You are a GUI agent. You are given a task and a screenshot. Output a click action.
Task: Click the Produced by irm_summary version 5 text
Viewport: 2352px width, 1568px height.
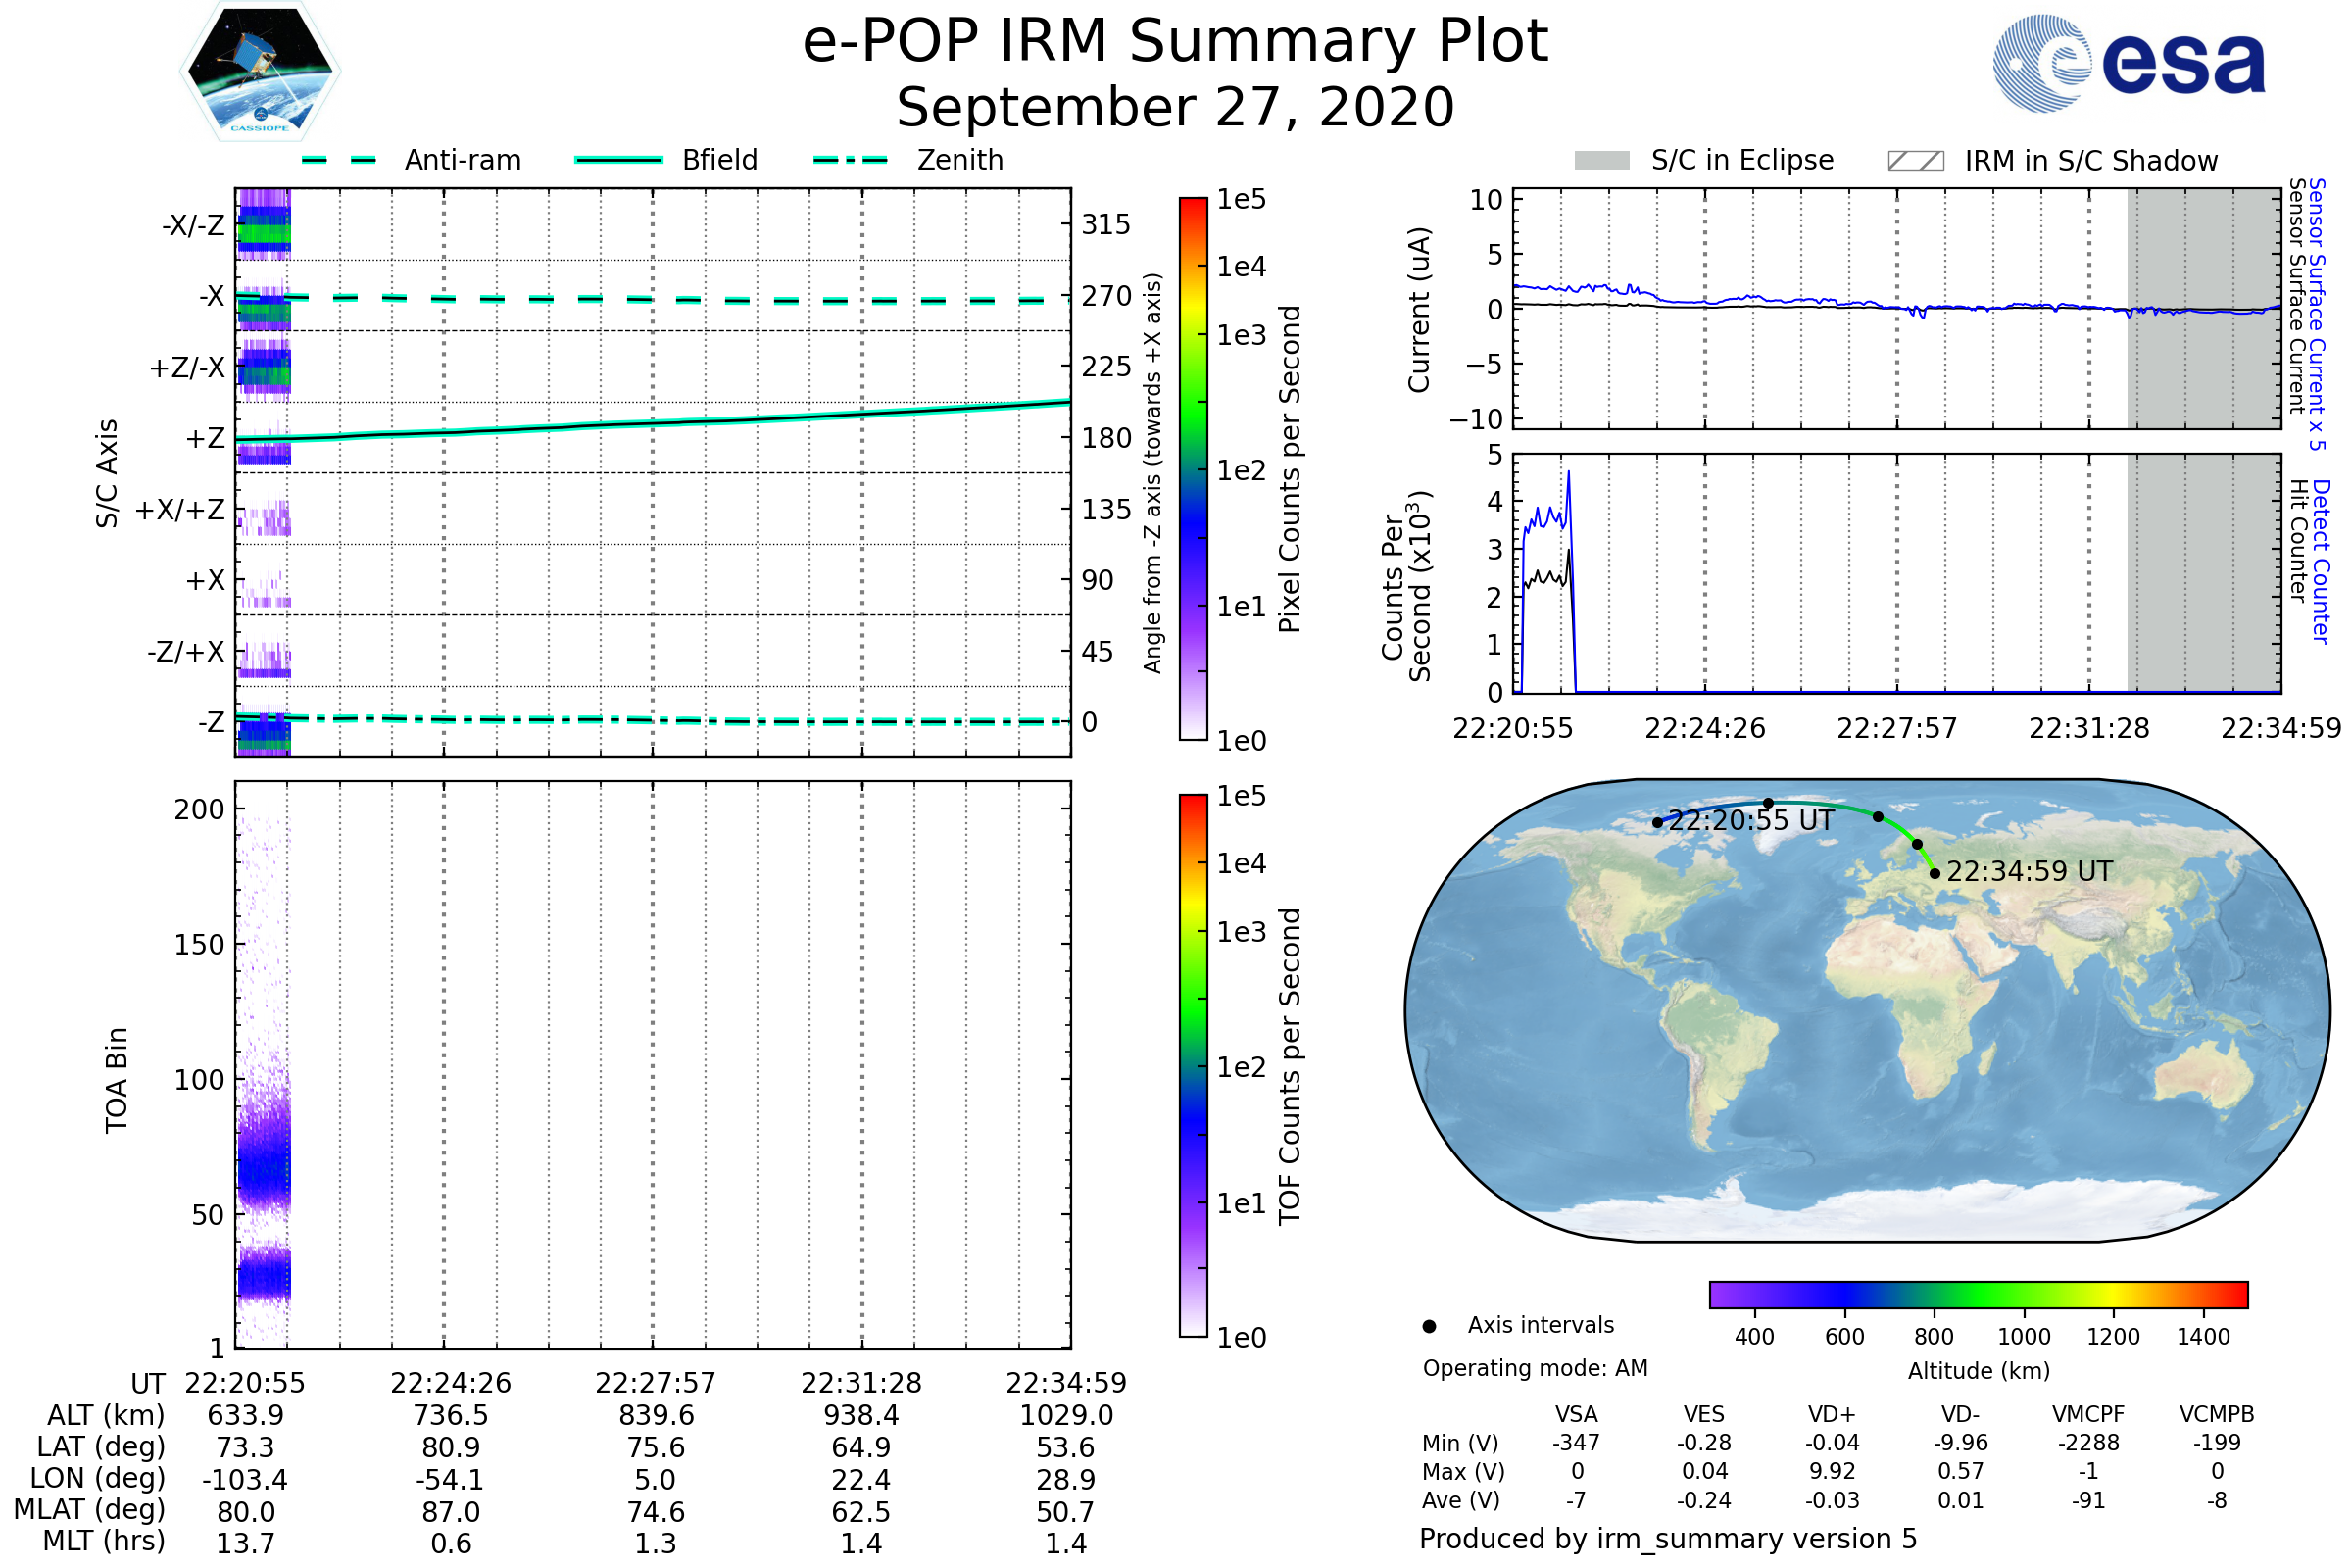1667,1539
